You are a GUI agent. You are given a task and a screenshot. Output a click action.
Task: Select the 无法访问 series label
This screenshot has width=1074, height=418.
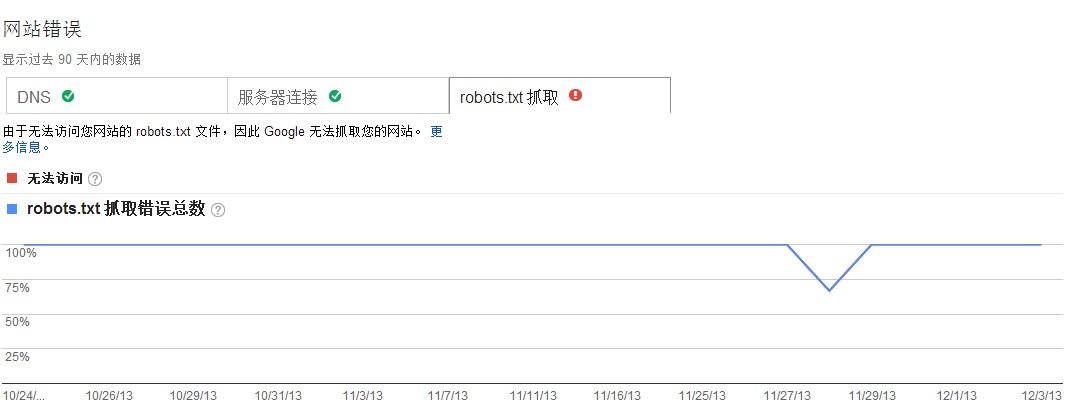(55, 179)
